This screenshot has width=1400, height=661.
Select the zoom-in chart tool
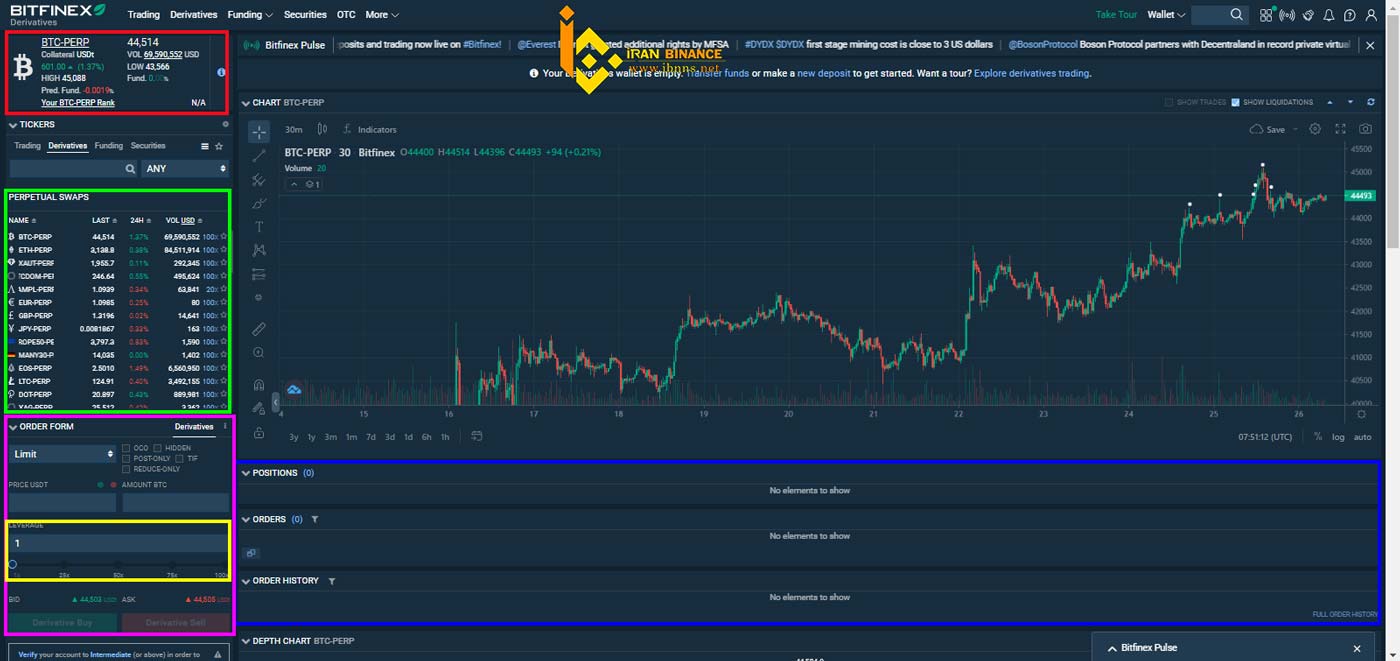point(259,353)
